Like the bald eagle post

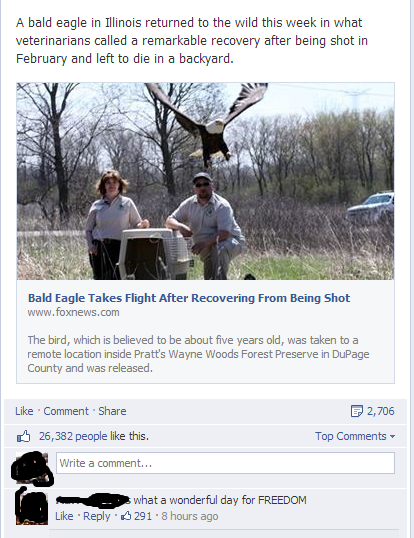[x=24, y=411]
